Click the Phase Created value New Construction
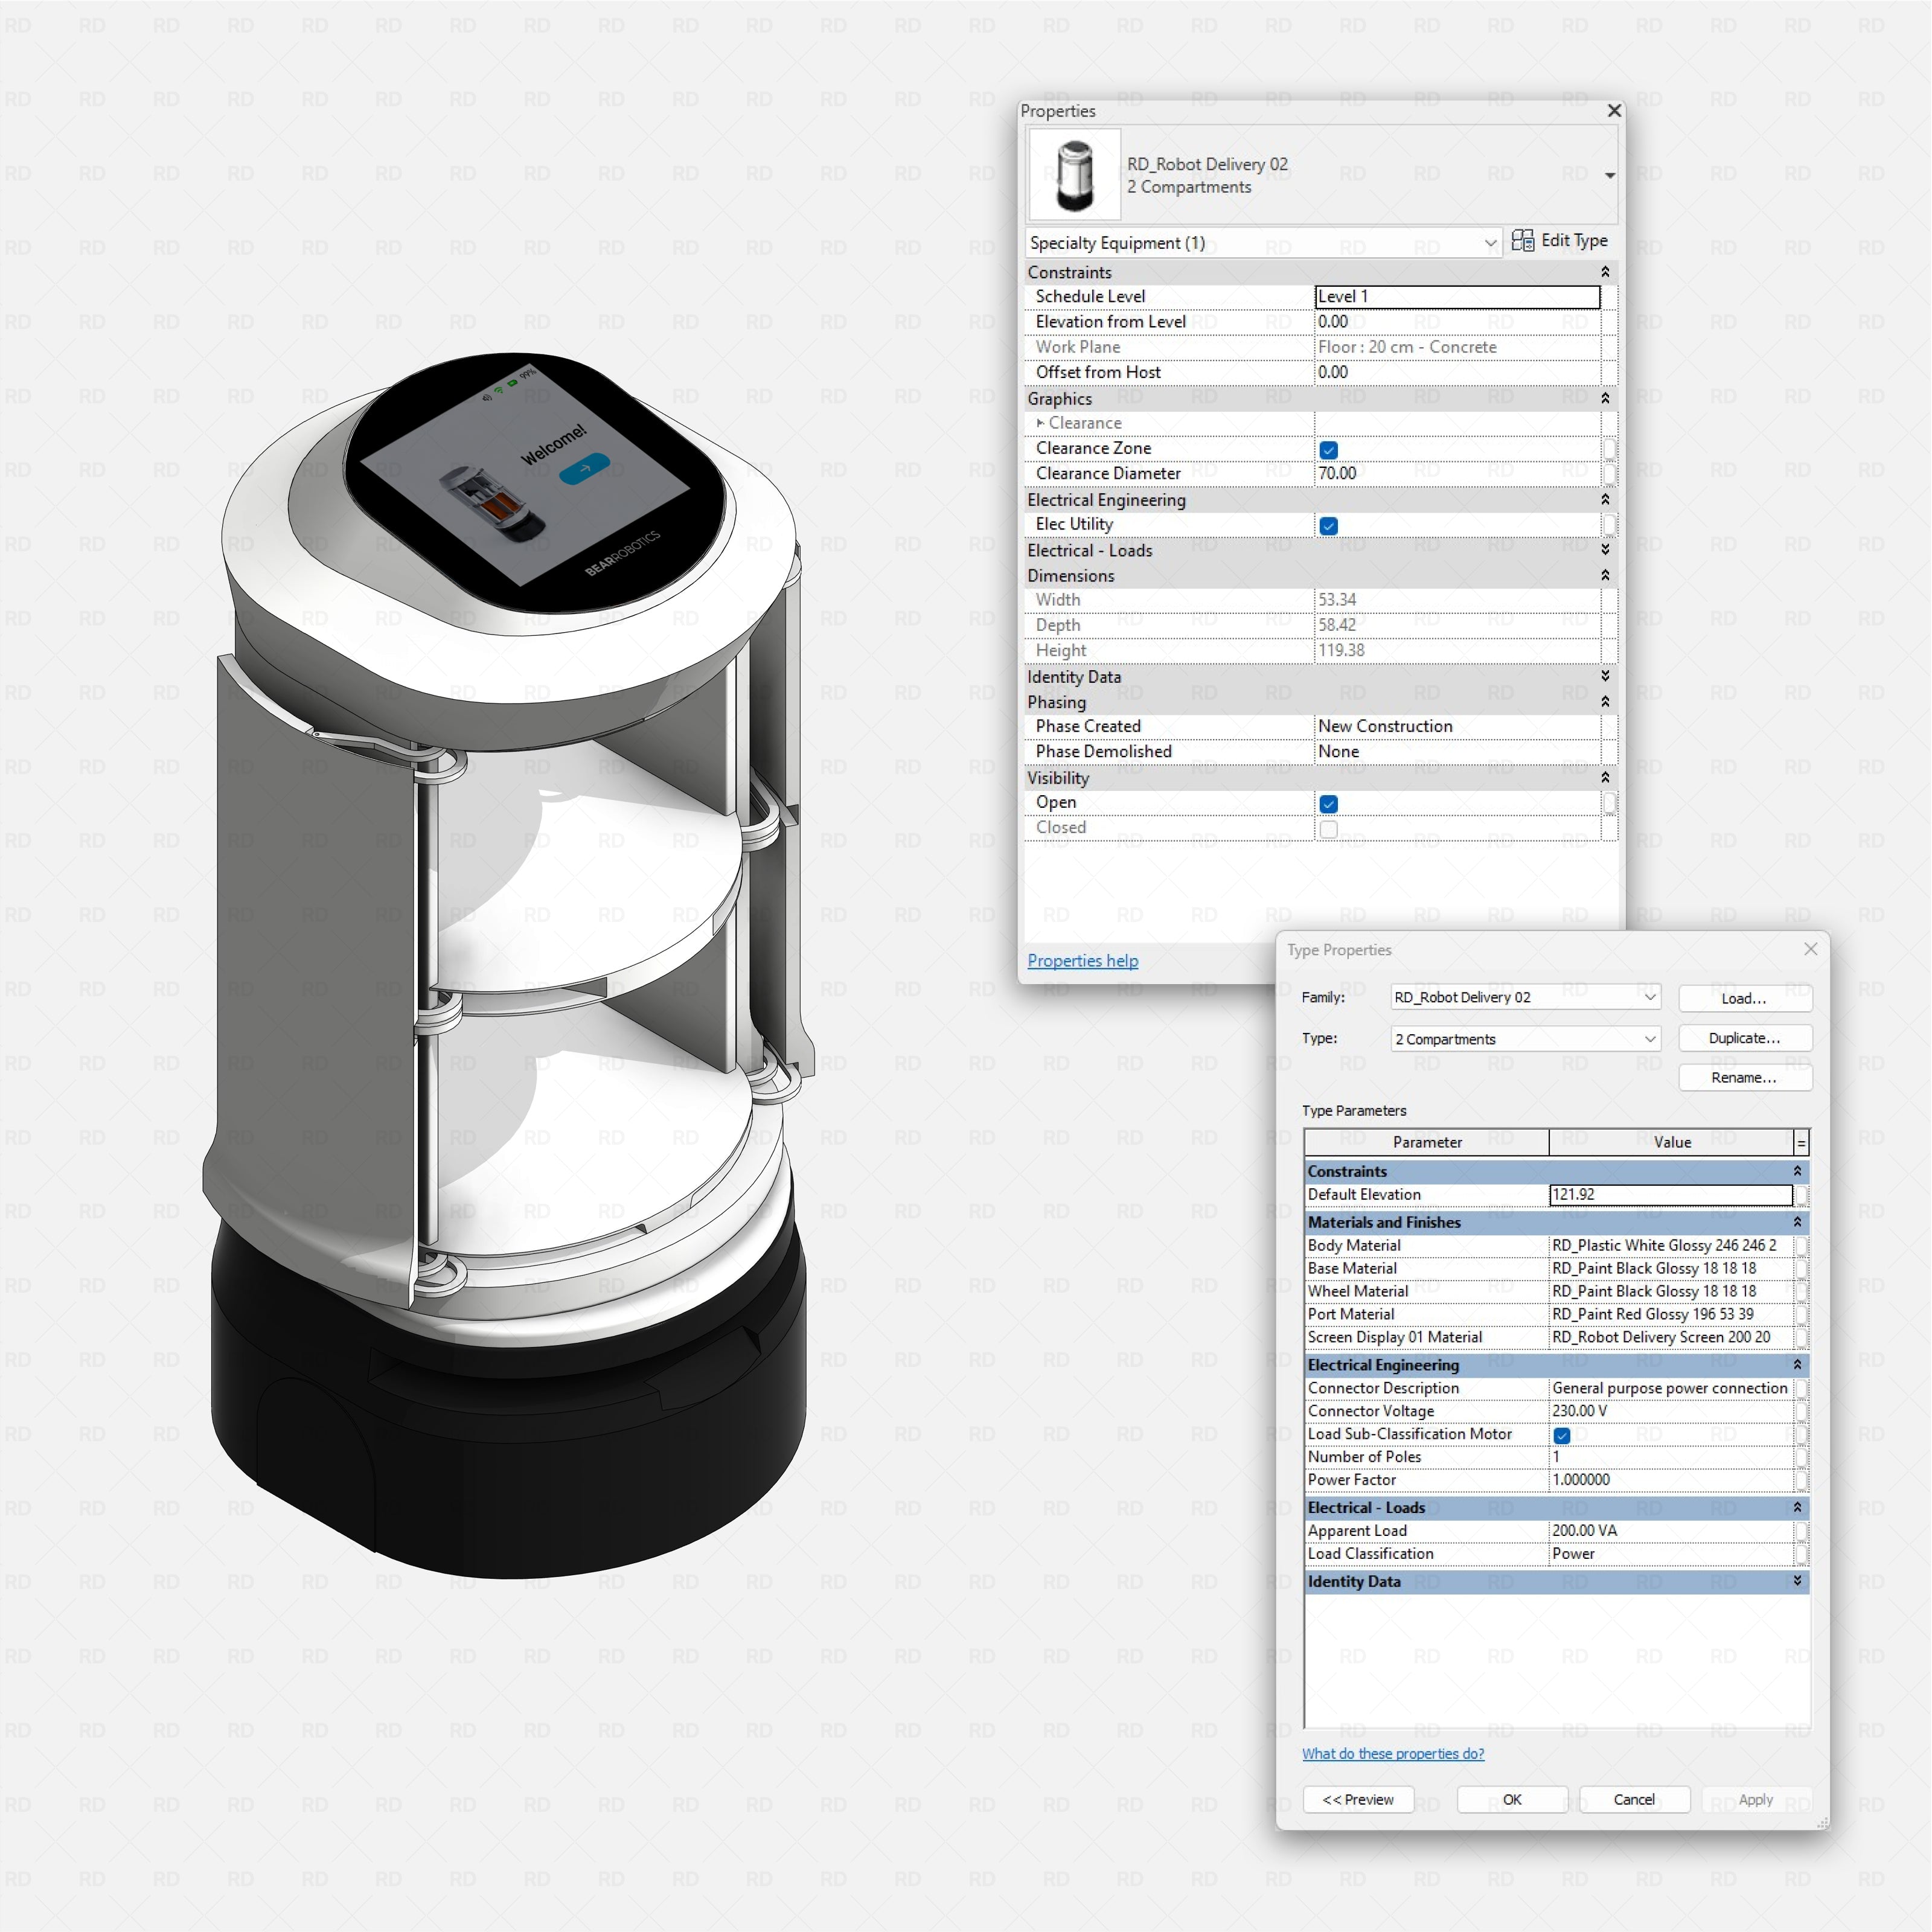The image size is (1932, 1932). coord(1457,727)
